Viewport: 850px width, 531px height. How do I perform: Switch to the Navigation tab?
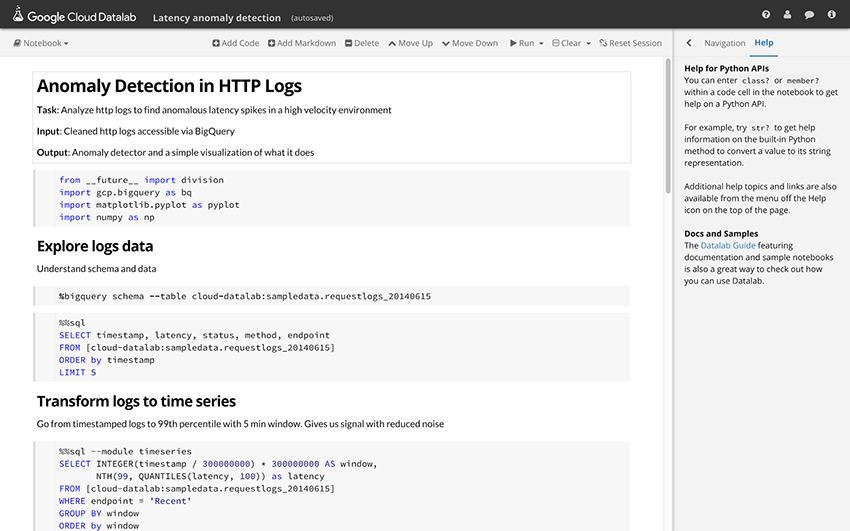click(x=725, y=43)
